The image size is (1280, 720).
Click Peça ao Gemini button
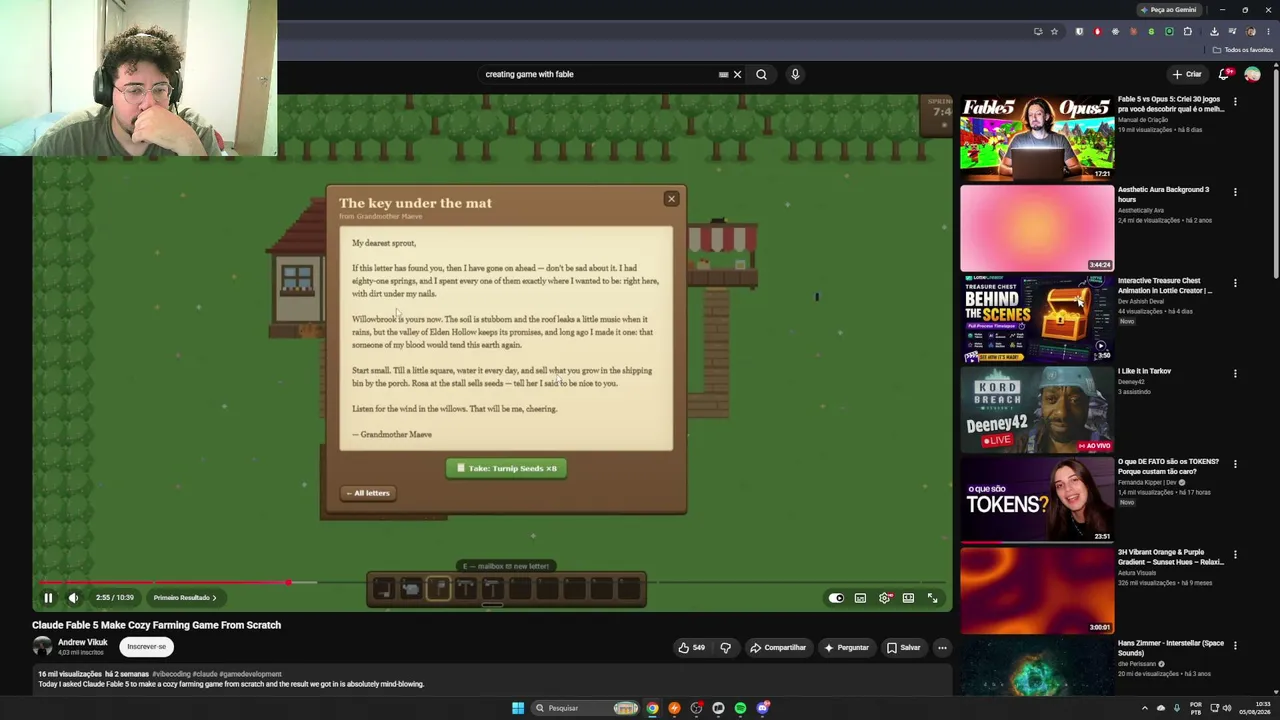point(1169,10)
